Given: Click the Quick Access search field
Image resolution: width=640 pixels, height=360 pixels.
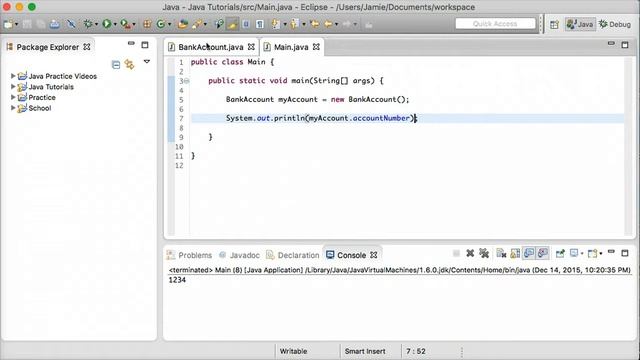Looking at the screenshot, I should 495,24.
